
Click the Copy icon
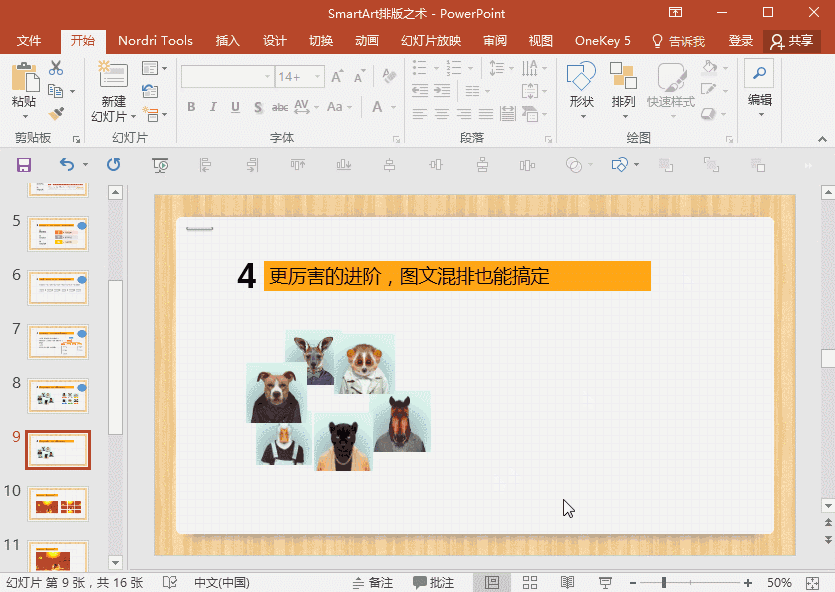tap(55, 91)
